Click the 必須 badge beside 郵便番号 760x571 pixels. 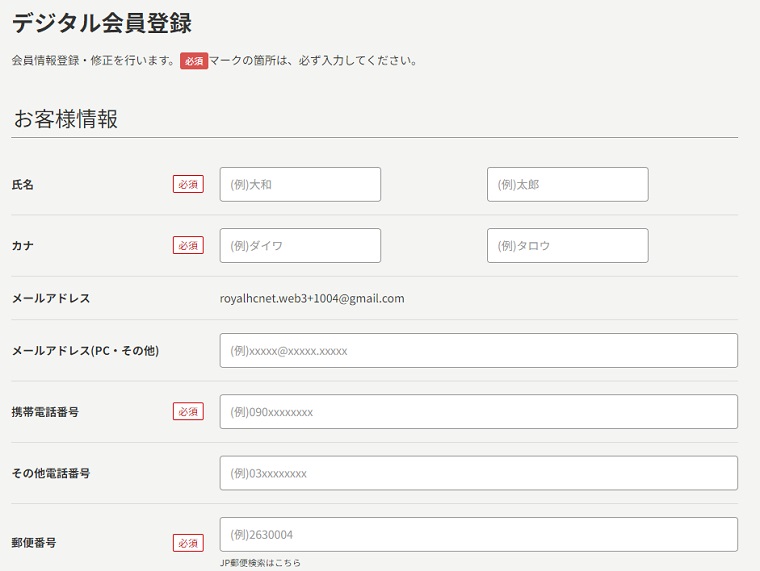coord(188,543)
